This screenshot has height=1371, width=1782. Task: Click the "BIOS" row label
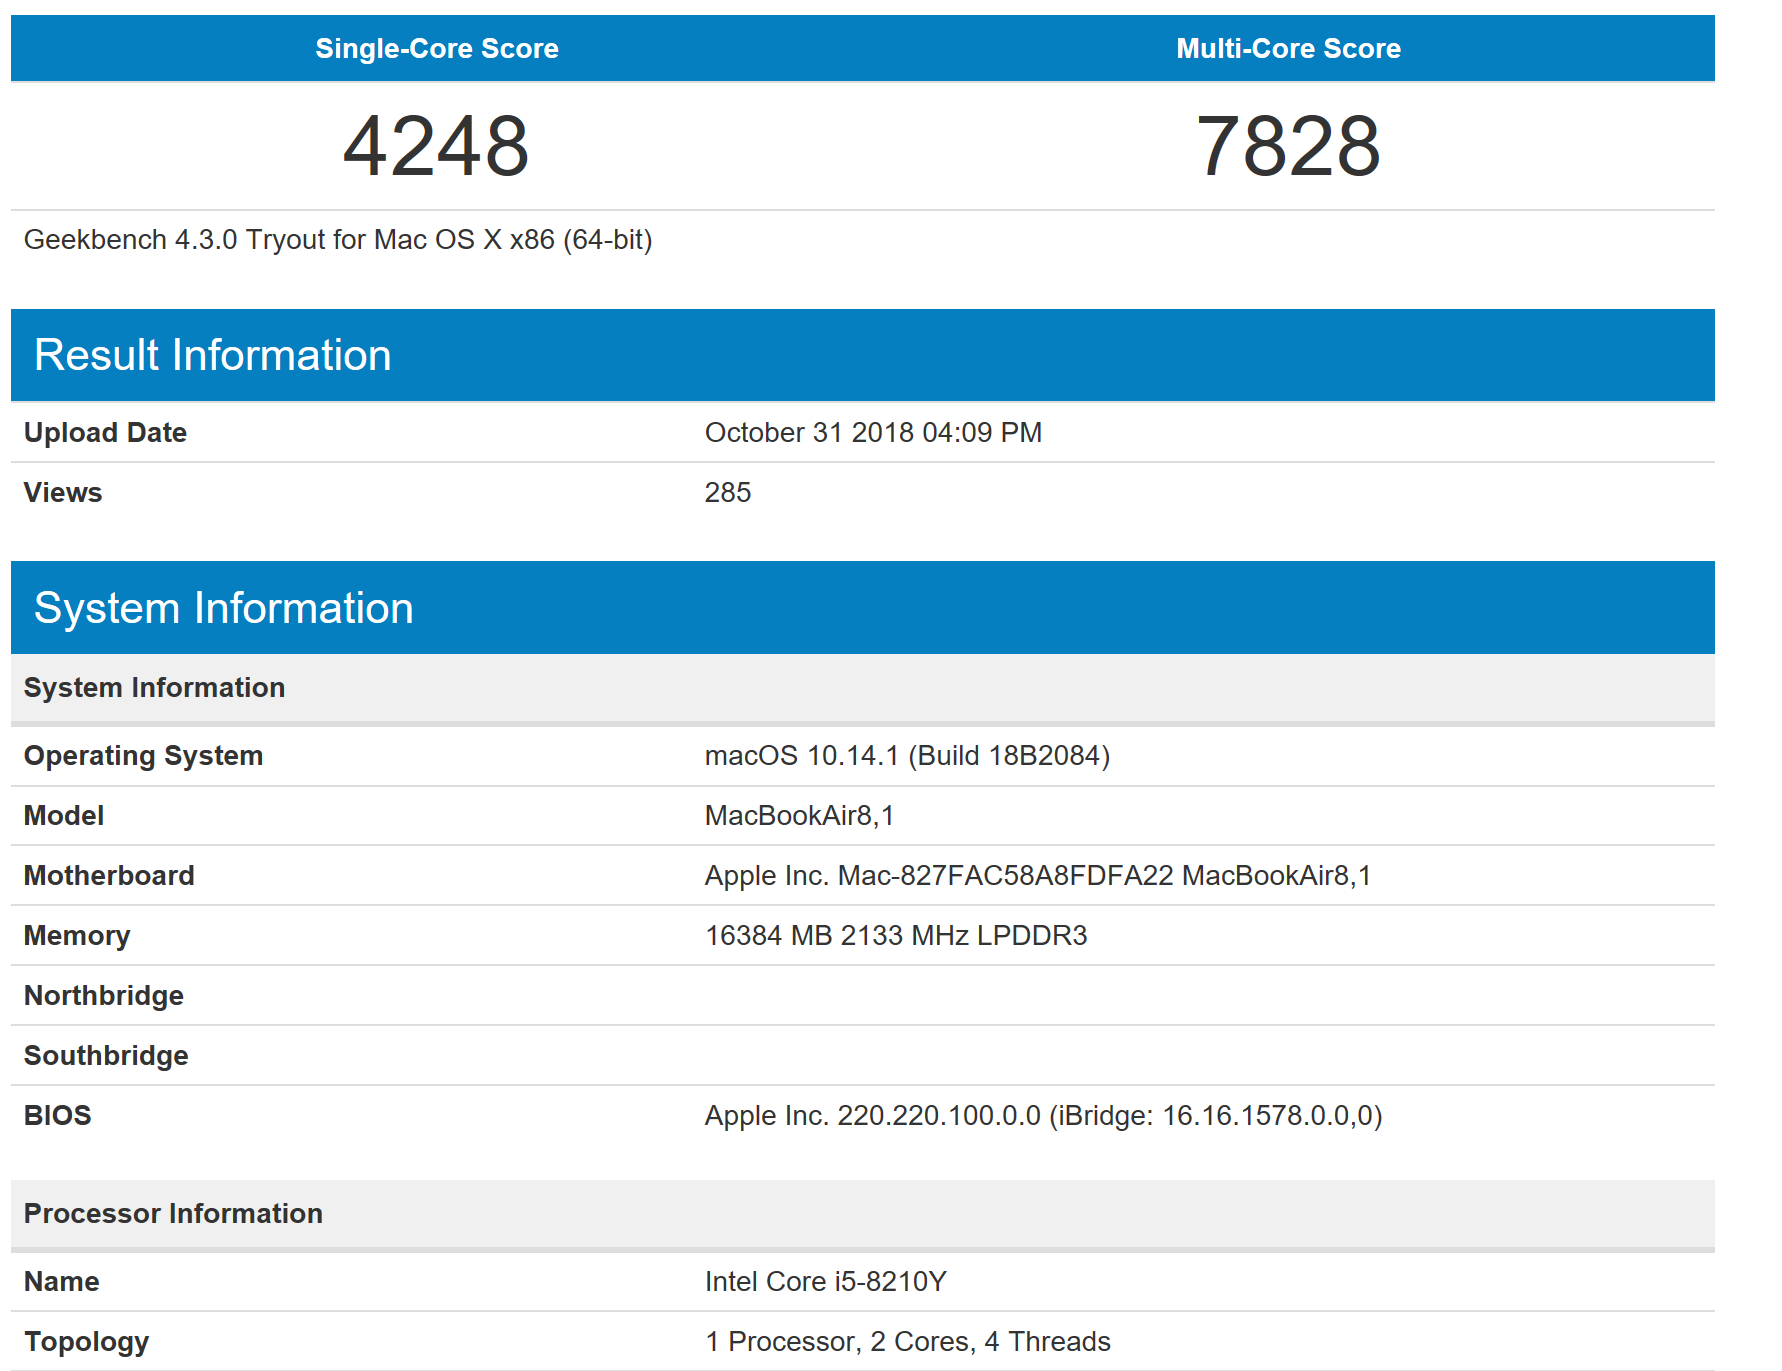[x=58, y=1116]
